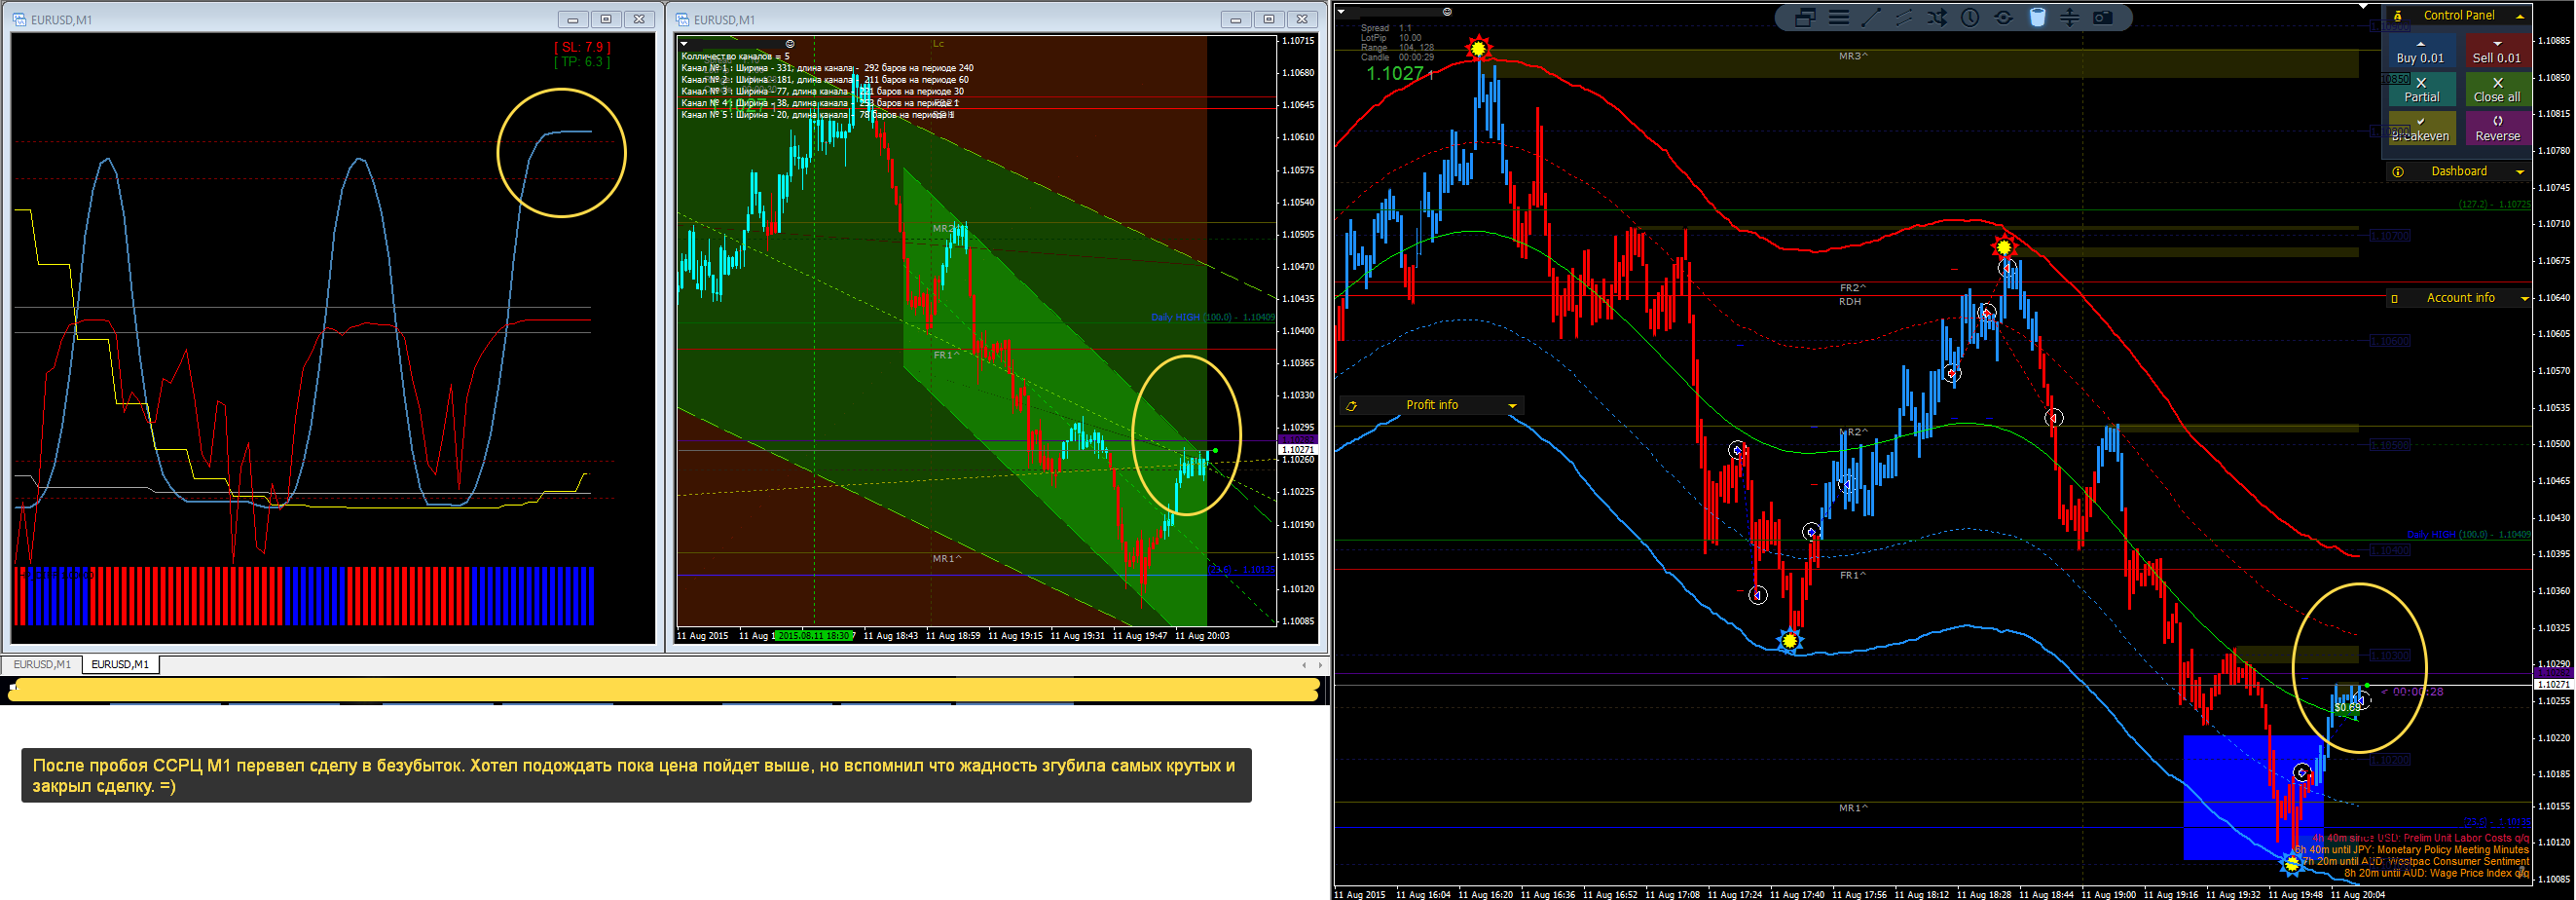Select the trend line drawing tool
The width and height of the screenshot is (2576, 900).
tap(1871, 18)
